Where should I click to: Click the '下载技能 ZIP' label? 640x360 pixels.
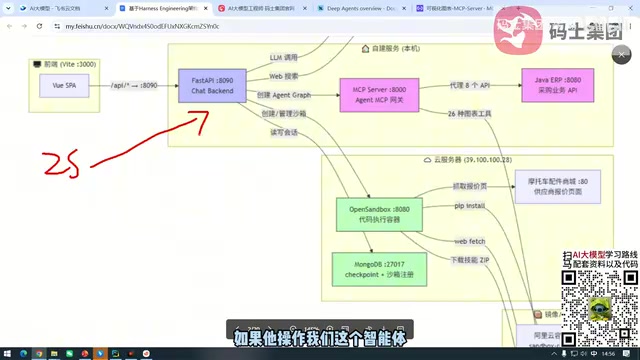click(469, 260)
